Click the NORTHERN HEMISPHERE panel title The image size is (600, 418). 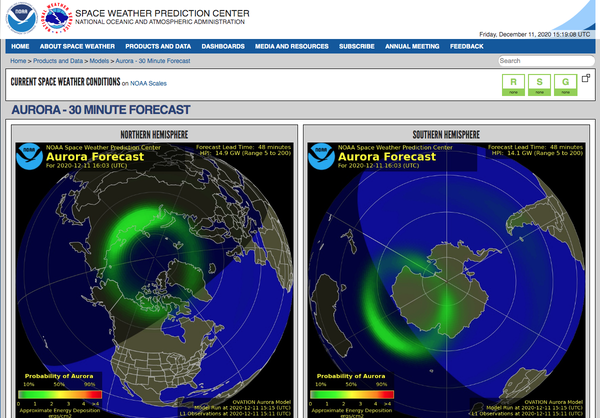154,135
